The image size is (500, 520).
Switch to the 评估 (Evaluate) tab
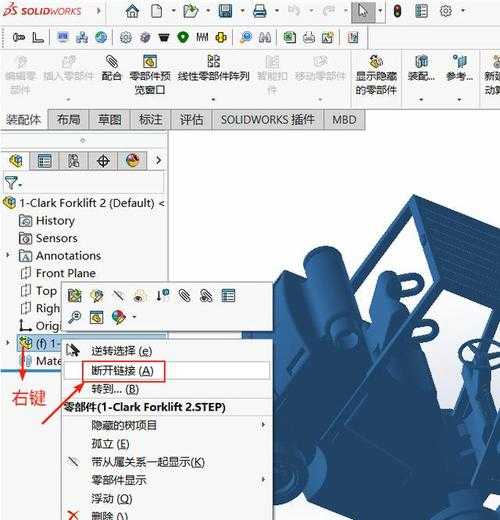pos(191,119)
